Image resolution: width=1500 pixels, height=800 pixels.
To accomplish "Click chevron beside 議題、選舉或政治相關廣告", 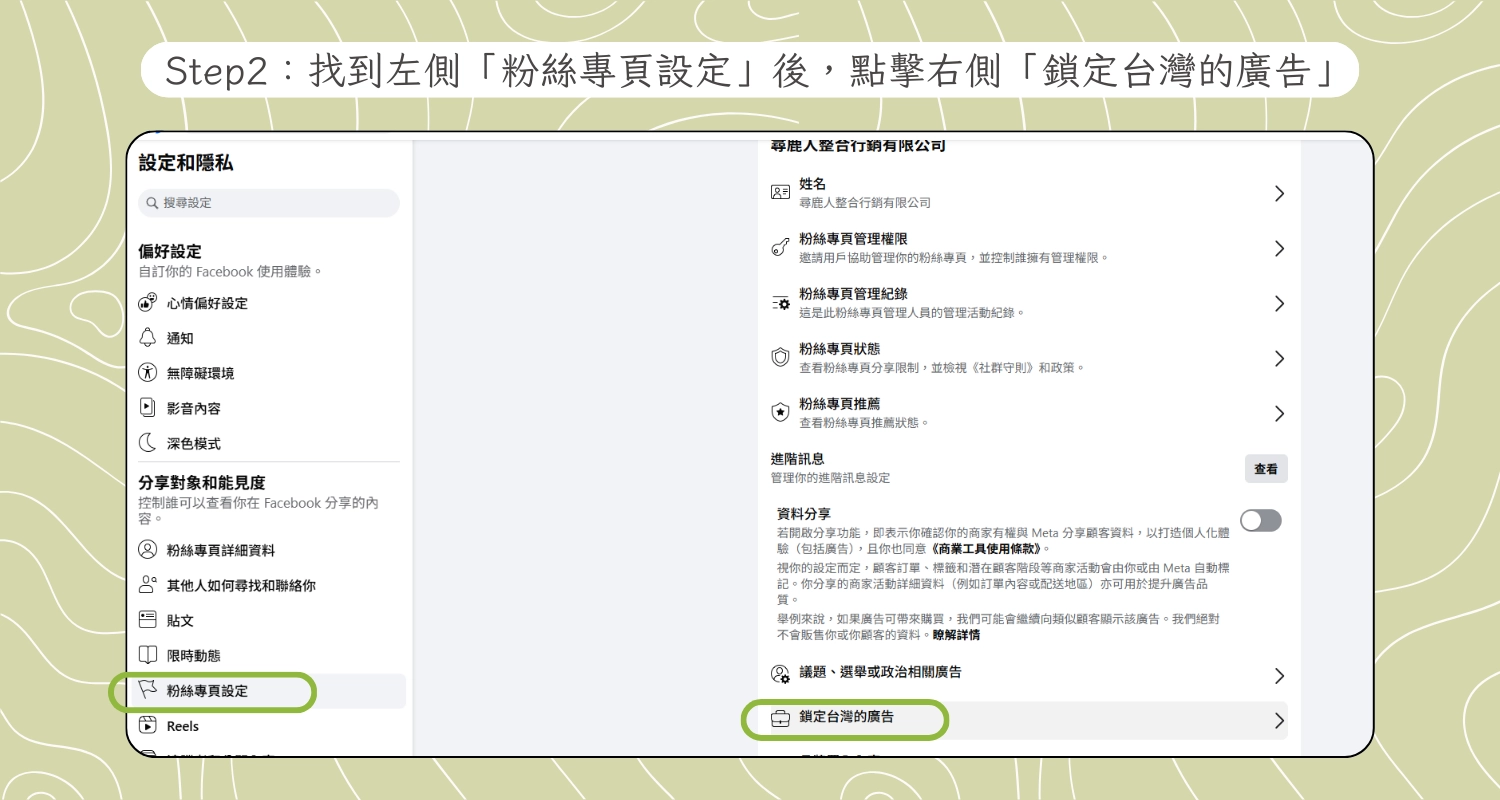I will click(1278, 676).
